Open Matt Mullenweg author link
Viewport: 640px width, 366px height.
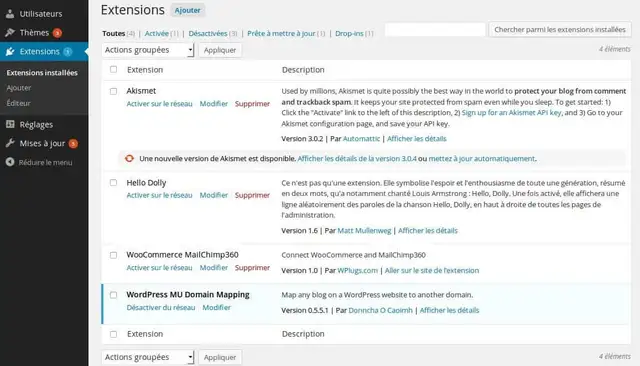pos(364,231)
